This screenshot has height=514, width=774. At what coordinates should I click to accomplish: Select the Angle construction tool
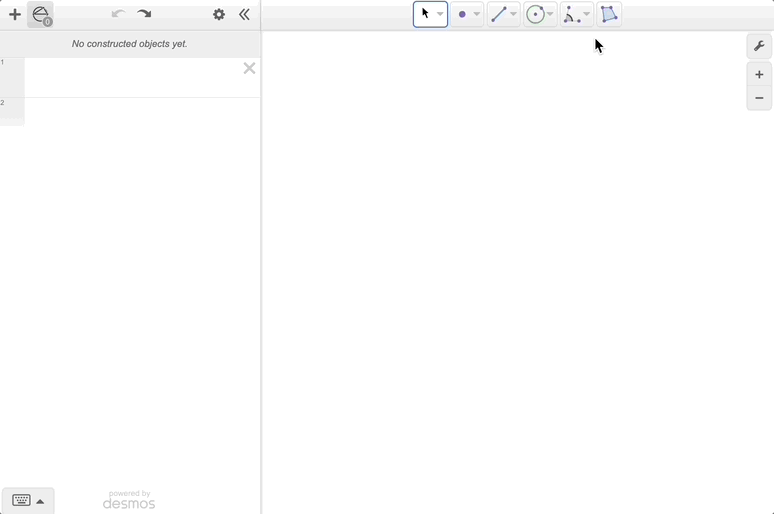click(x=571, y=15)
